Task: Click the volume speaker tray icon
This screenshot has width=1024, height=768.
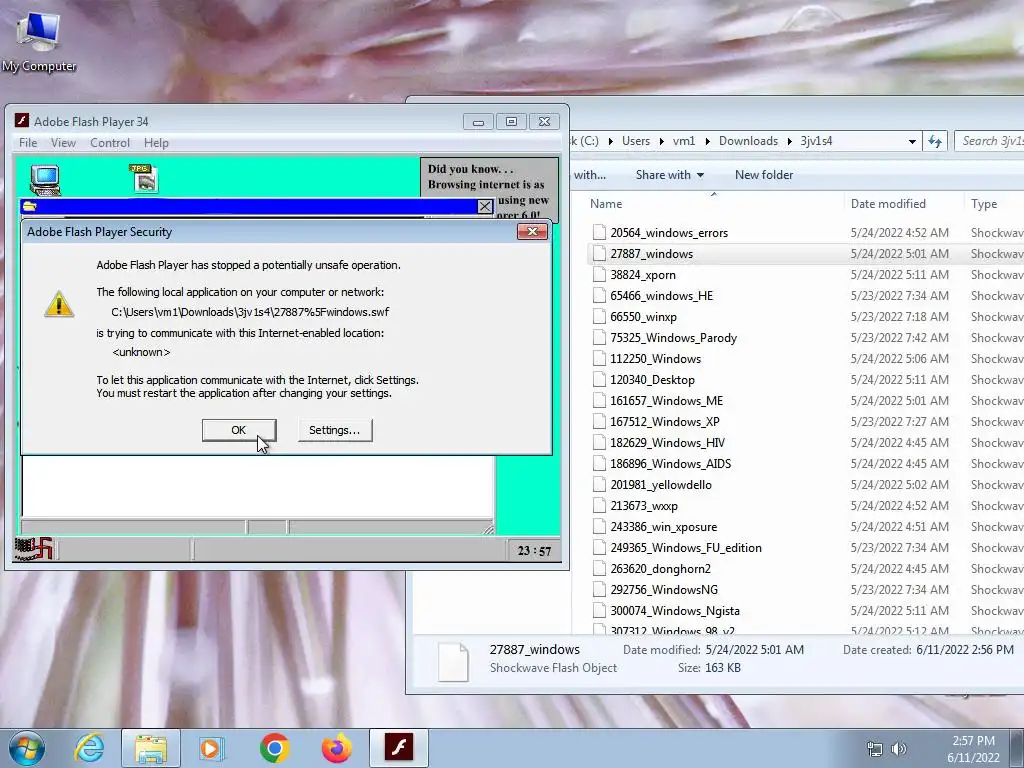Action: coord(899,749)
